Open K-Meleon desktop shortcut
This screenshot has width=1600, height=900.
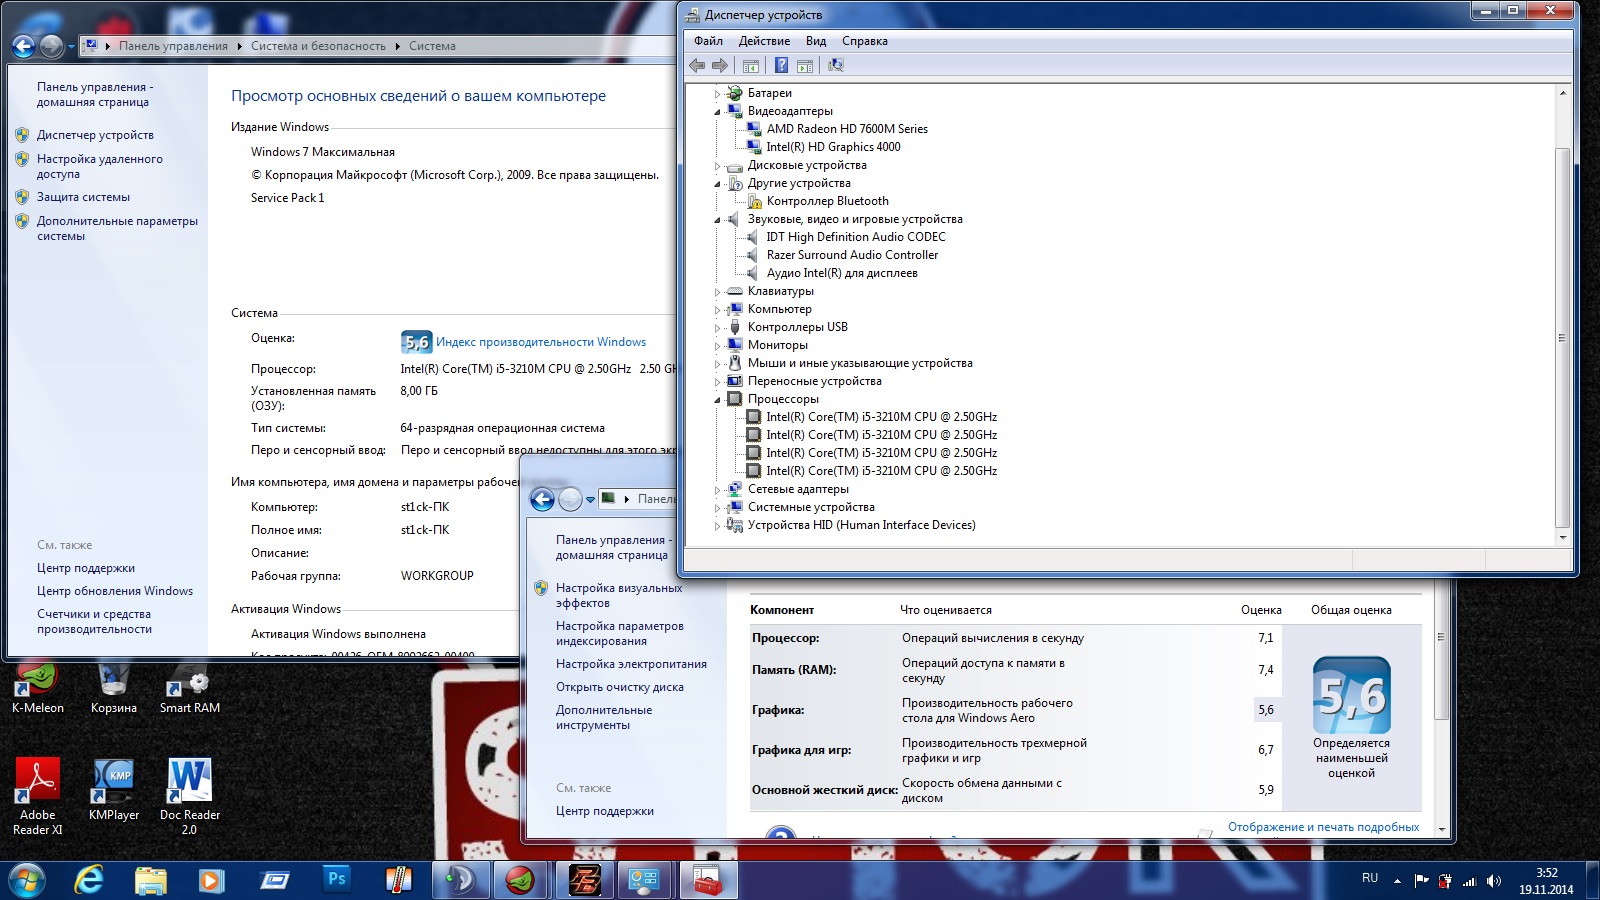38,690
